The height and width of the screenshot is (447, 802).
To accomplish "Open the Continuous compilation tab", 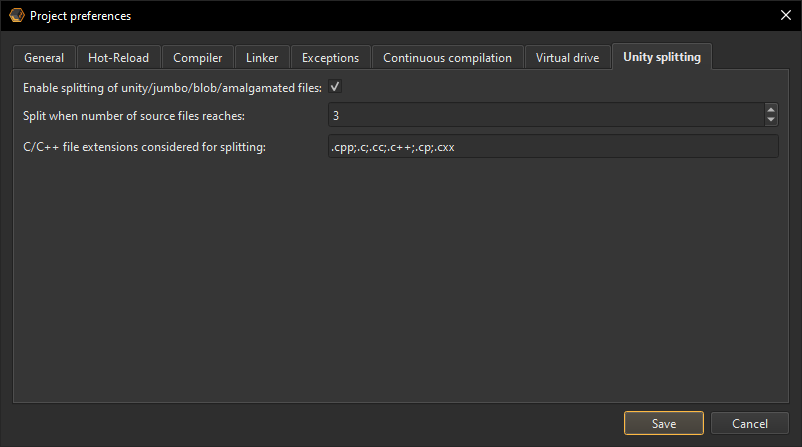I will pos(448,58).
